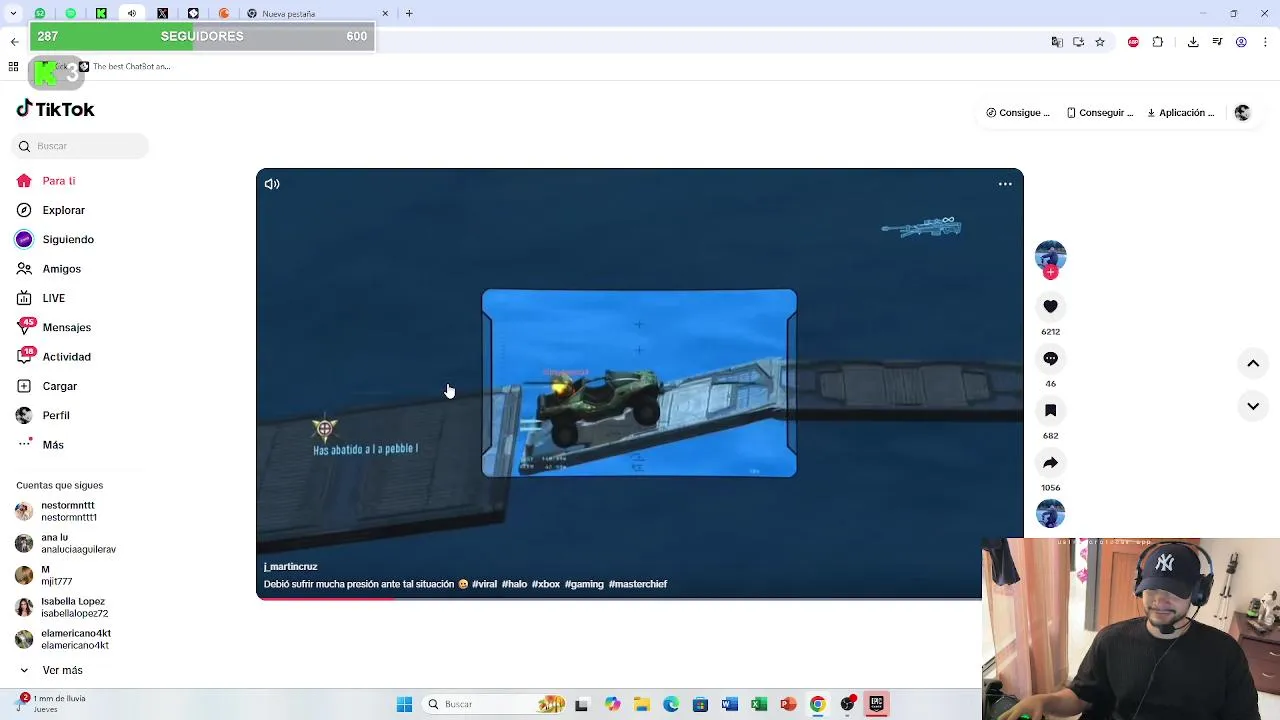Open the Chrome apps grid in bookmarks bar

click(x=13, y=67)
